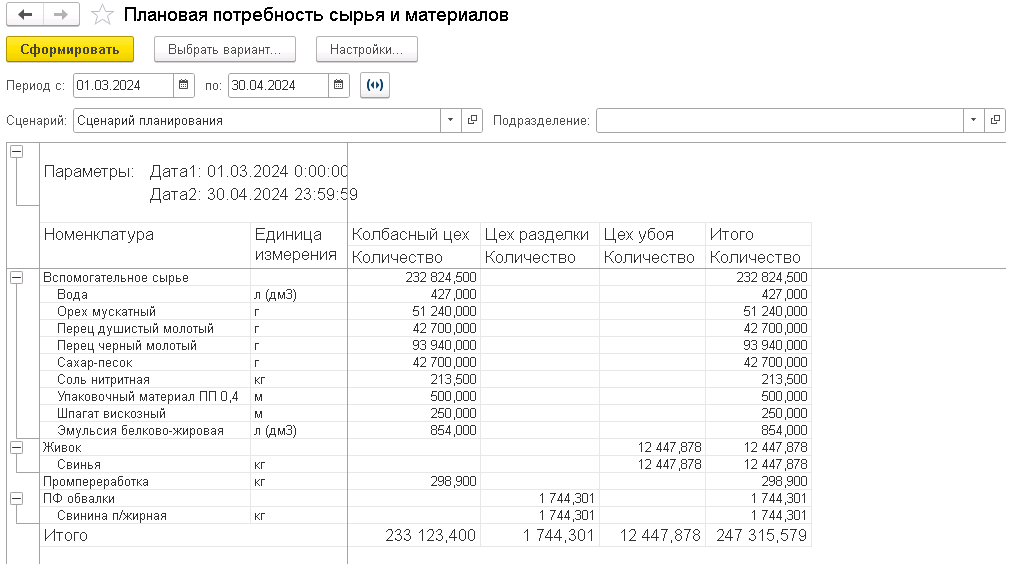Select the Перец черный молотый row cell

pyautogui.click(x=127, y=346)
